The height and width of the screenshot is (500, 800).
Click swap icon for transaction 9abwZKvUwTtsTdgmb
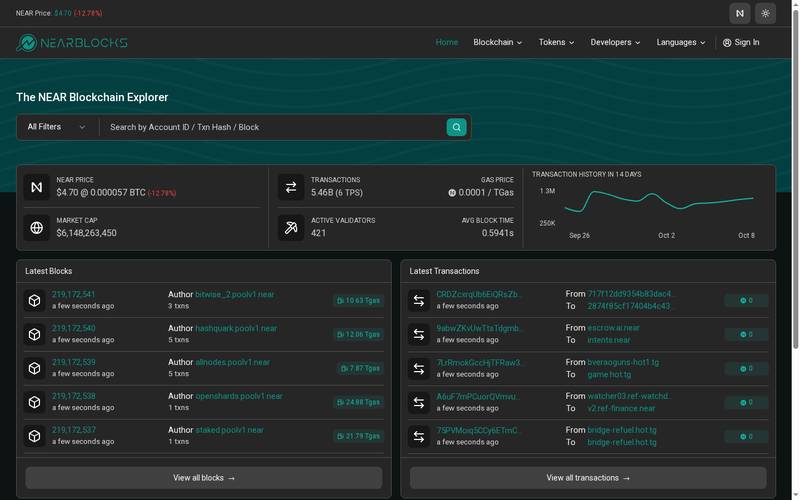click(418, 335)
